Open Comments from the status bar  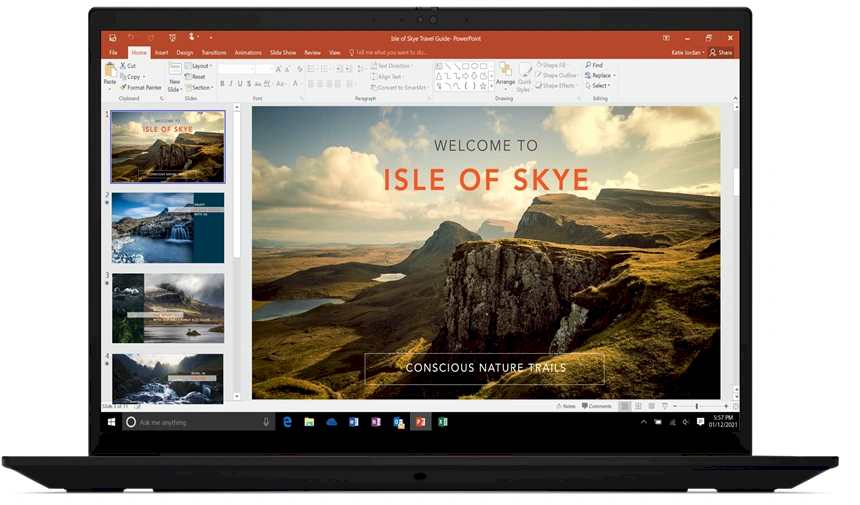pyautogui.click(x=597, y=406)
